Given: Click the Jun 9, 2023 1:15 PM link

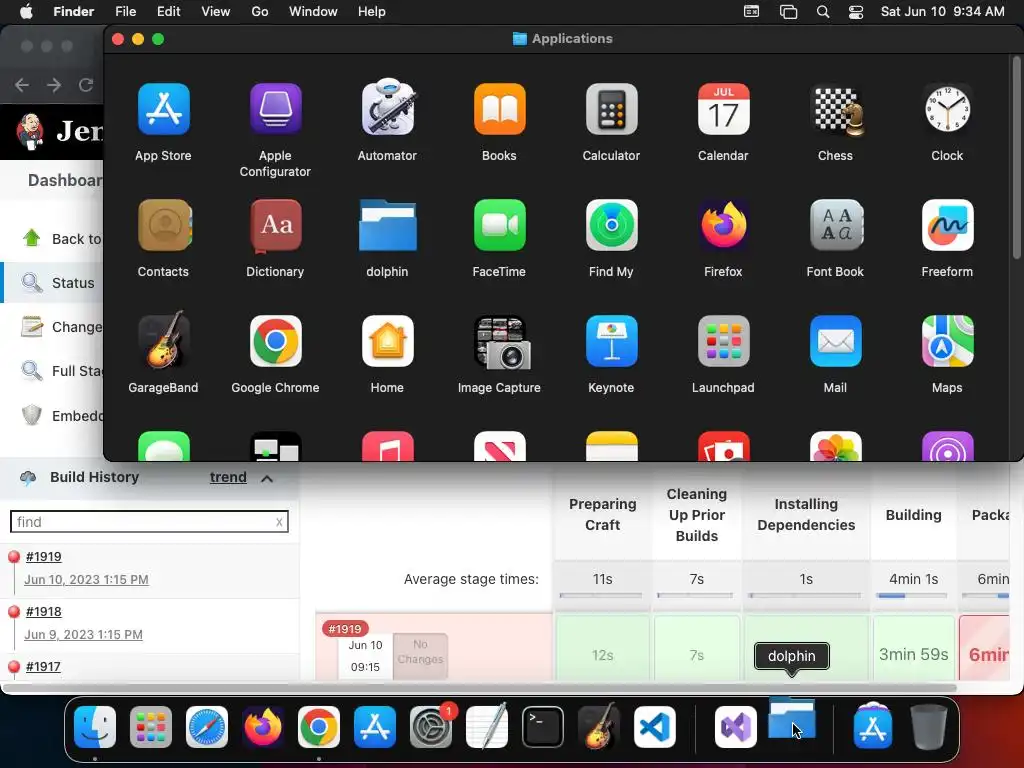Looking at the screenshot, I should pyautogui.click(x=84, y=634).
